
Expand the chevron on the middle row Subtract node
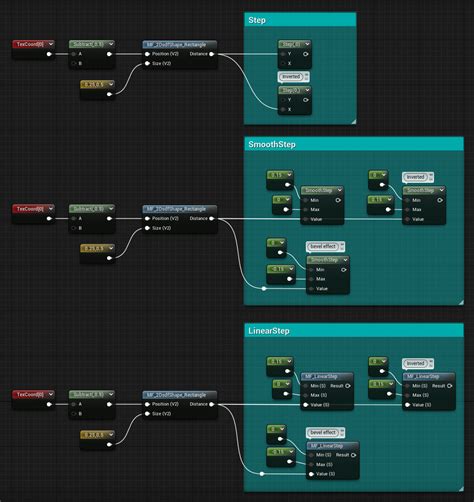pos(111,209)
